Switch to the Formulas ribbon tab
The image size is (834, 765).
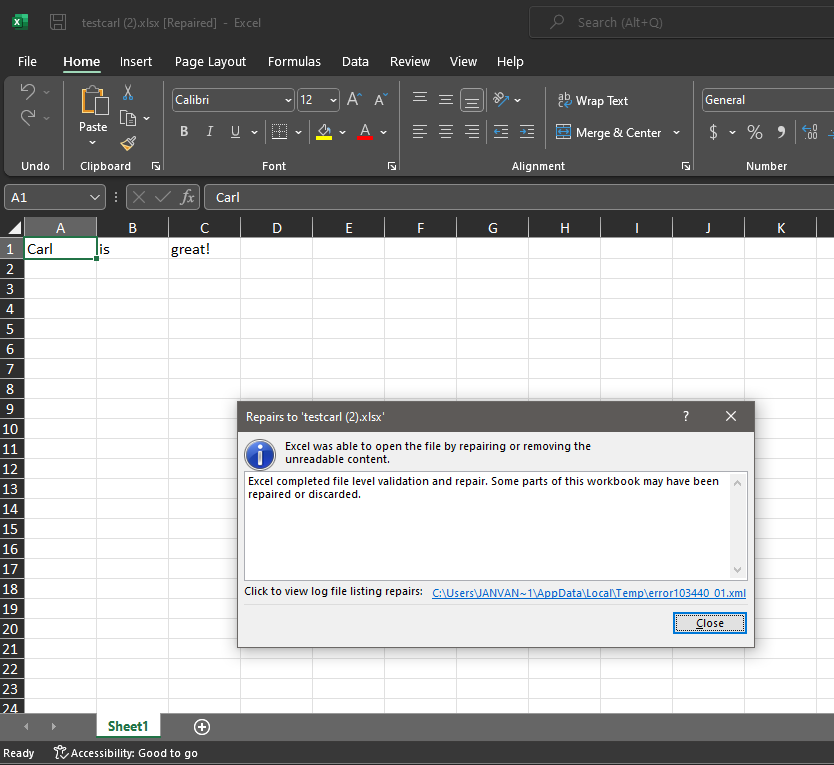tap(294, 61)
